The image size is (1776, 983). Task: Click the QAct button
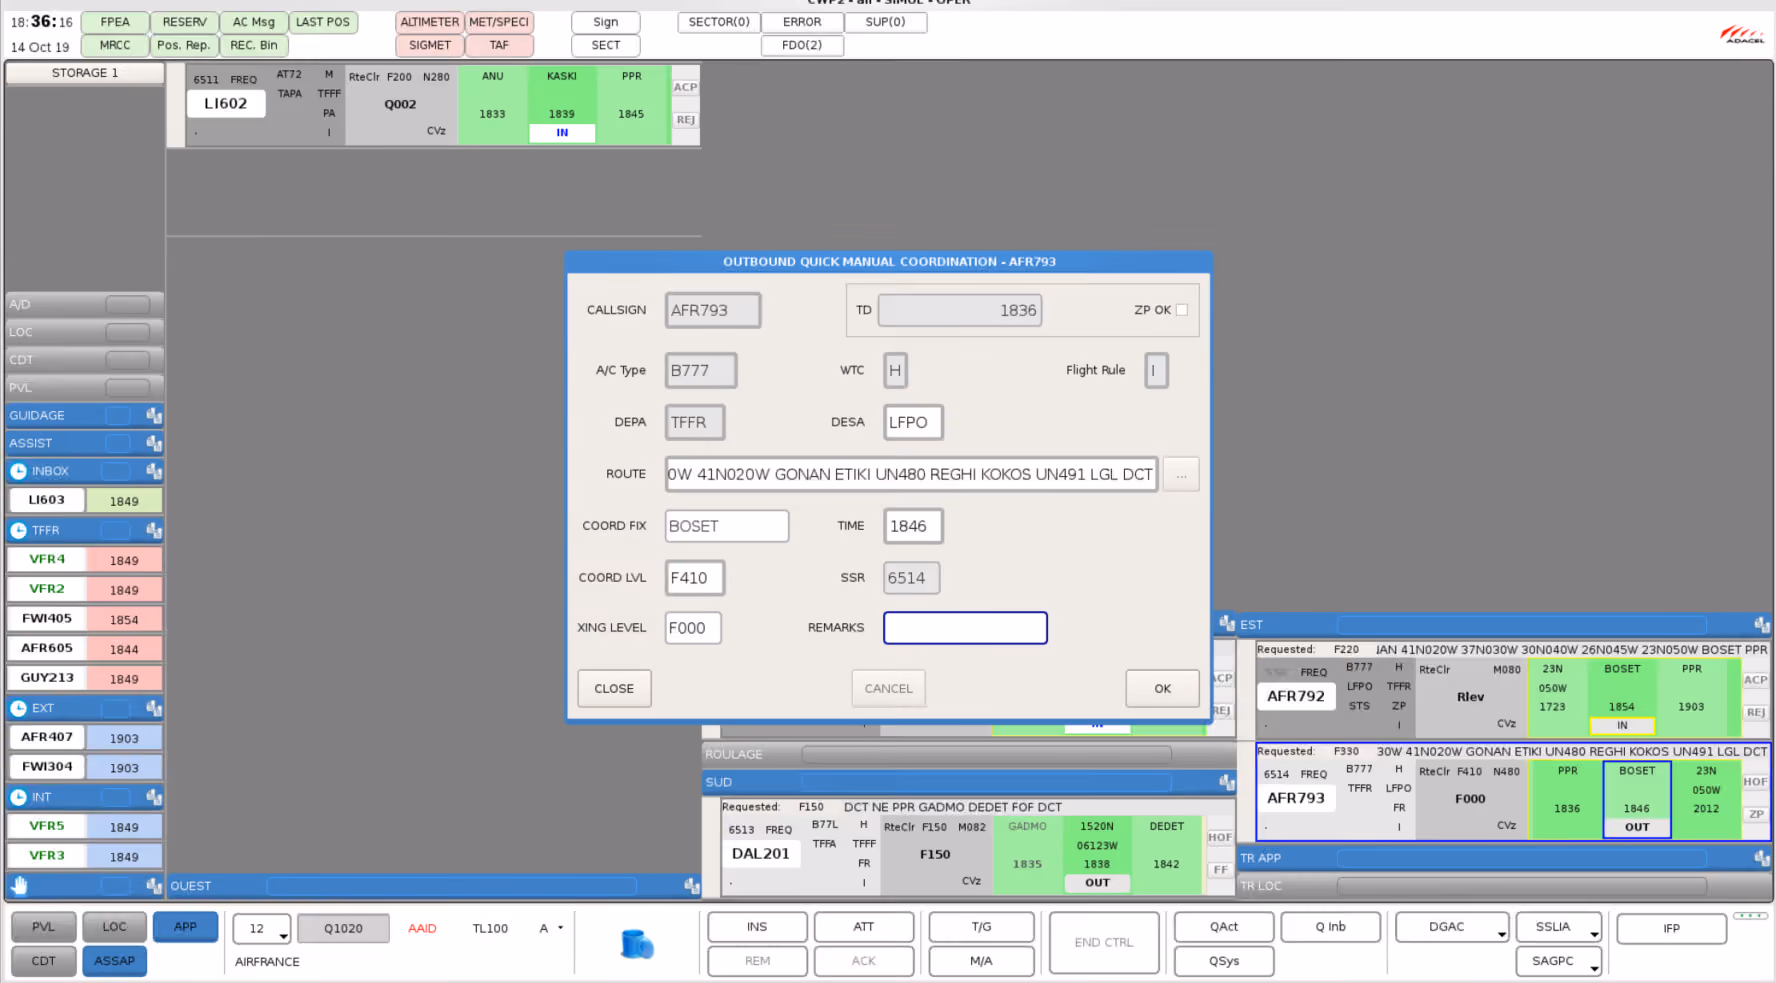tap(1224, 927)
